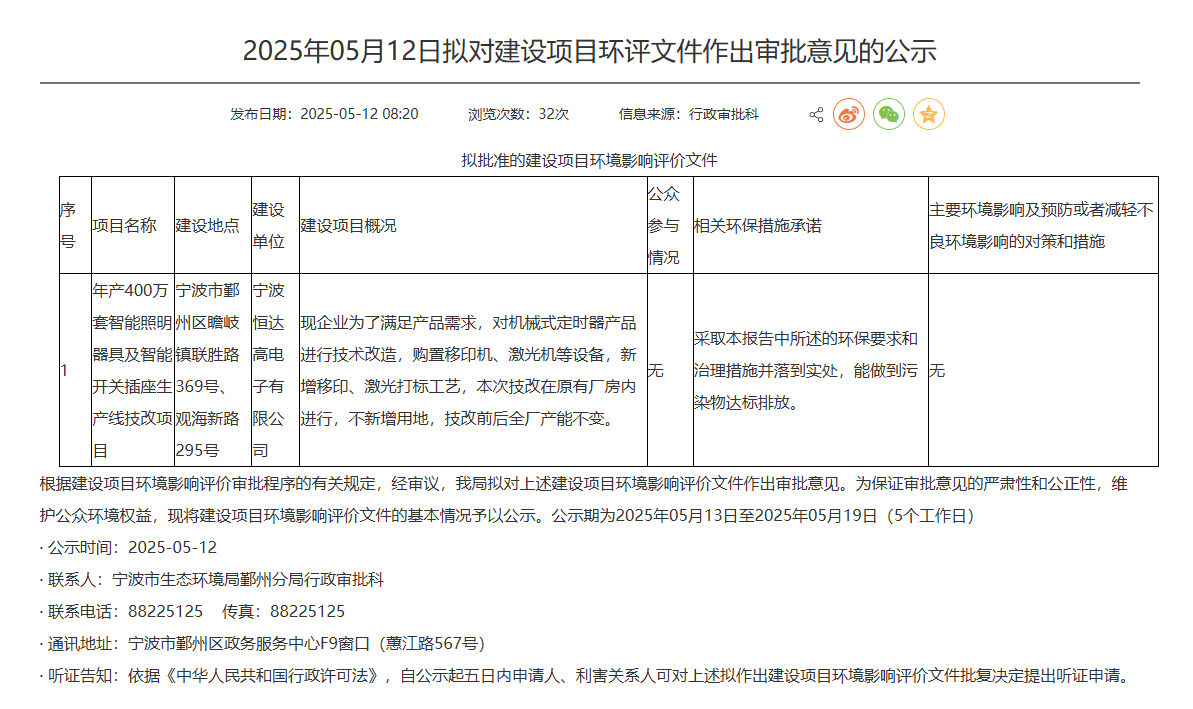This screenshot has height=709, width=1193.
Task: Click the phone number '联系电话：88225125'
Action: pos(122,612)
